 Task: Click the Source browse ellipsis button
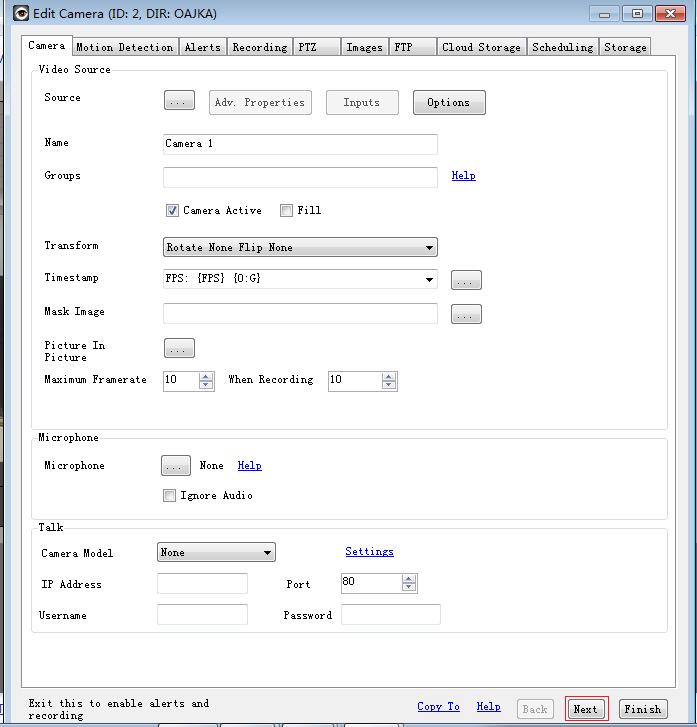179,100
